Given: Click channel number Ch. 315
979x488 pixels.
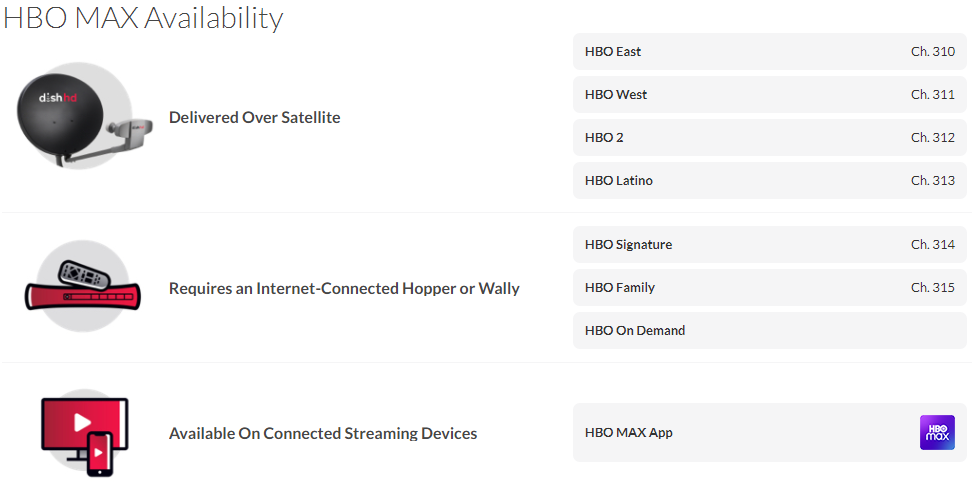Looking at the screenshot, I should click(x=933, y=288).
